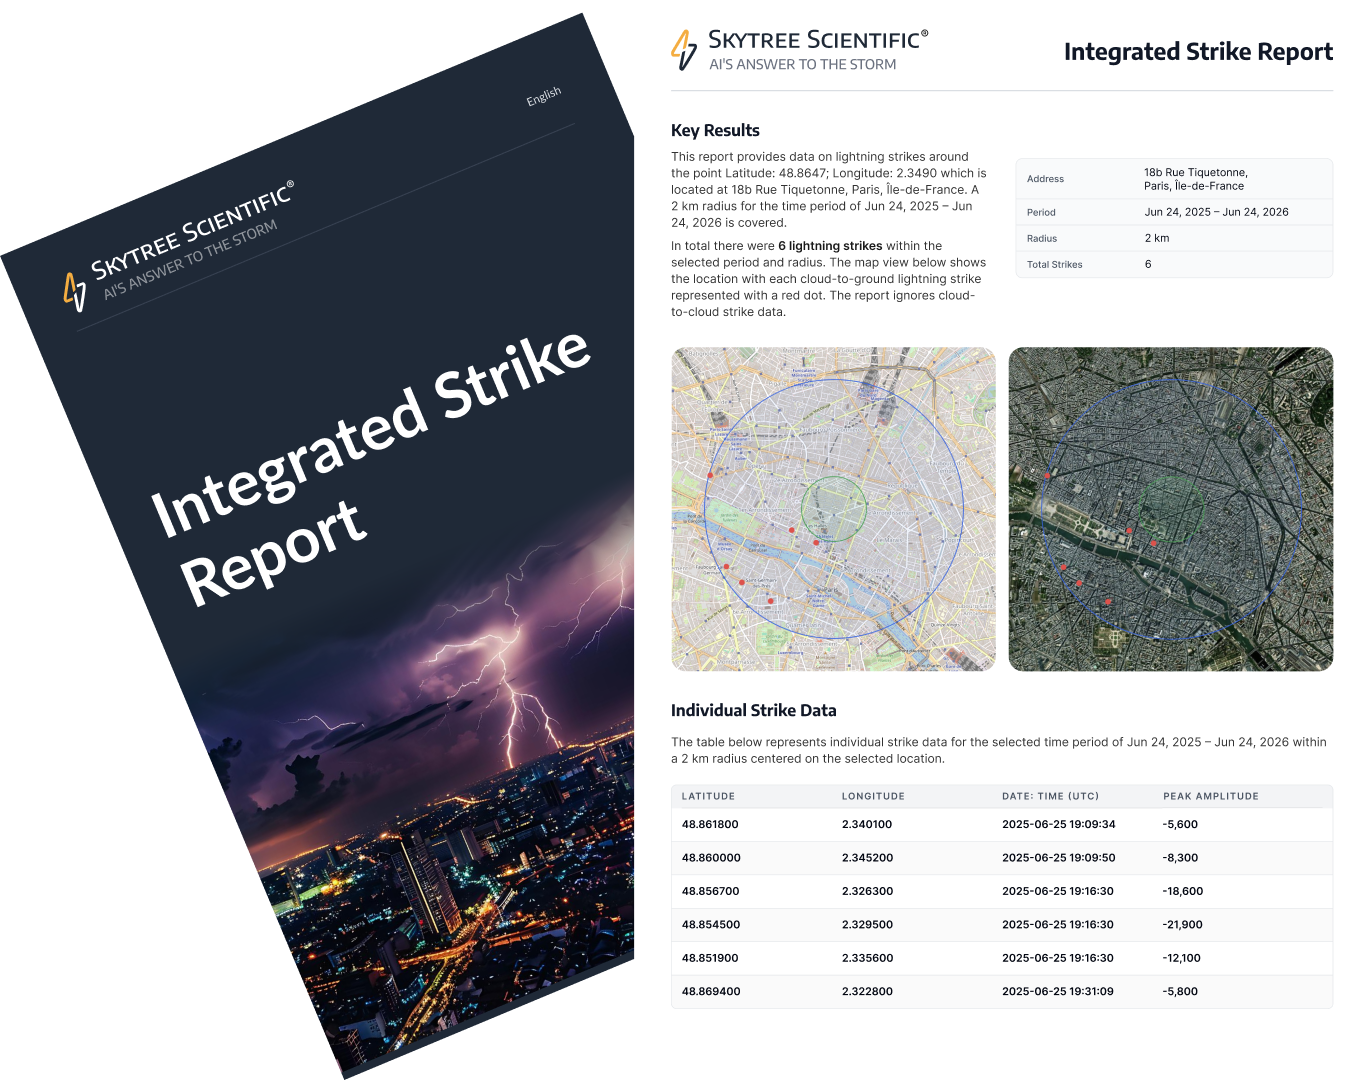Select longitude cell 2.345200

coord(868,858)
